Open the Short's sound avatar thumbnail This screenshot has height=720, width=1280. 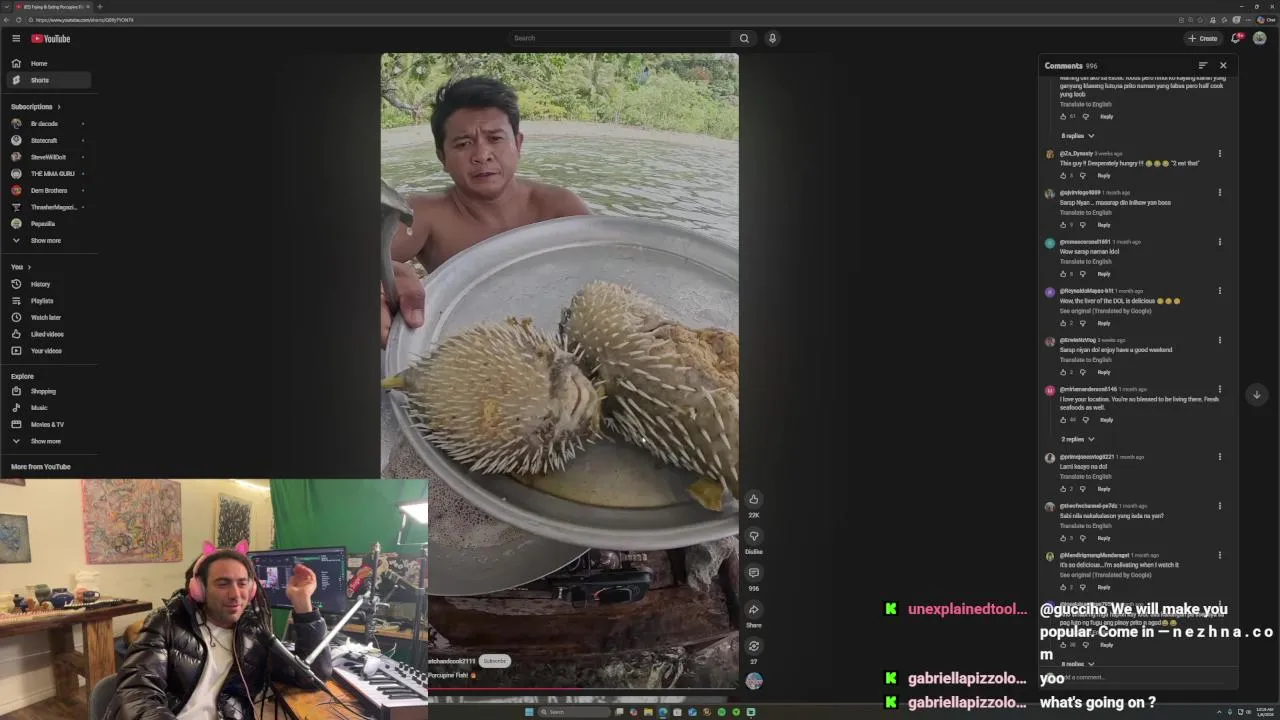(754, 681)
